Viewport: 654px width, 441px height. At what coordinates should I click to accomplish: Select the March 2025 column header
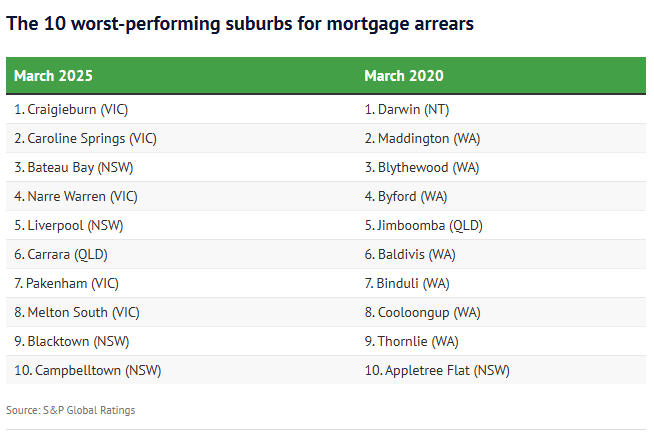54,76
